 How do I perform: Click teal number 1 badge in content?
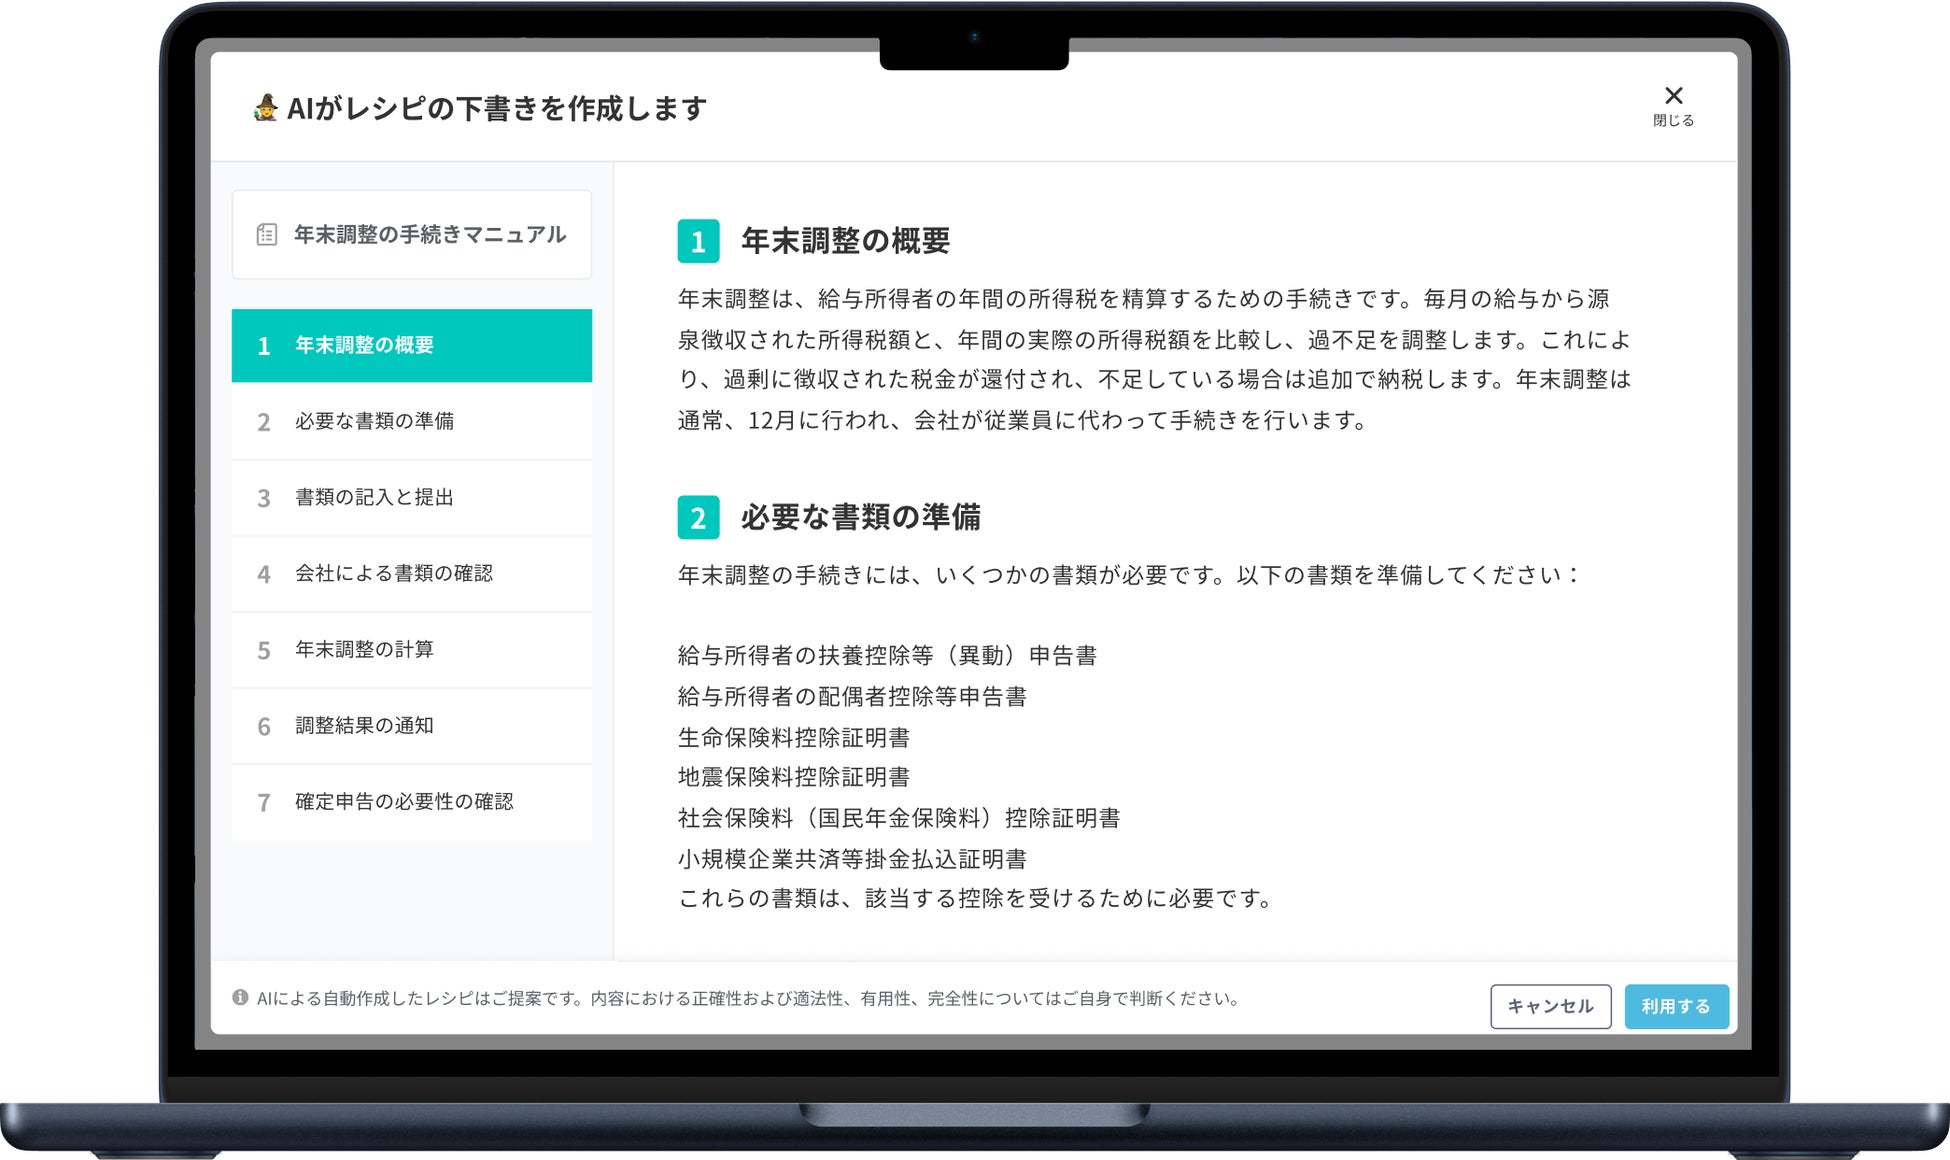click(x=698, y=241)
